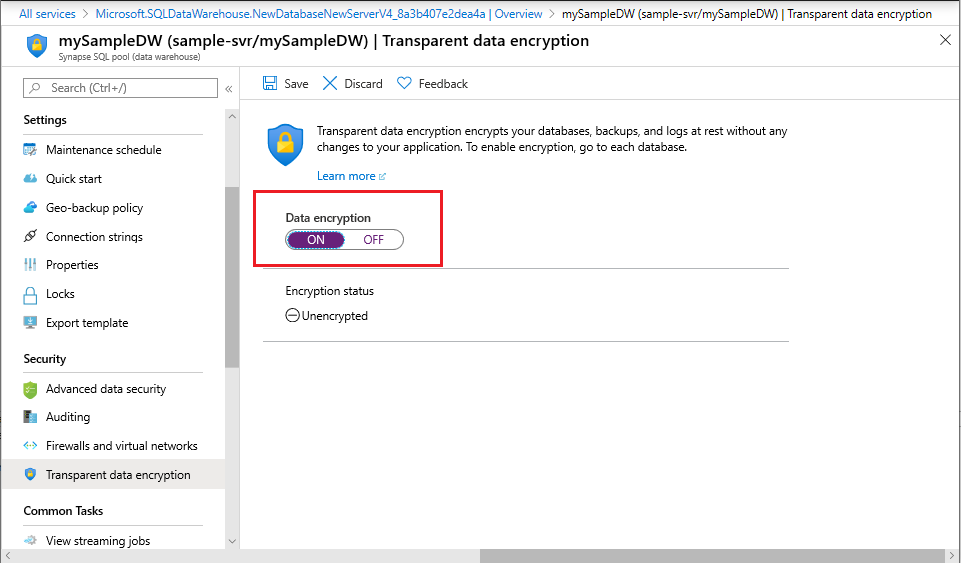961x563 pixels.
Task: Open View streaming jobs
Action: (x=98, y=540)
